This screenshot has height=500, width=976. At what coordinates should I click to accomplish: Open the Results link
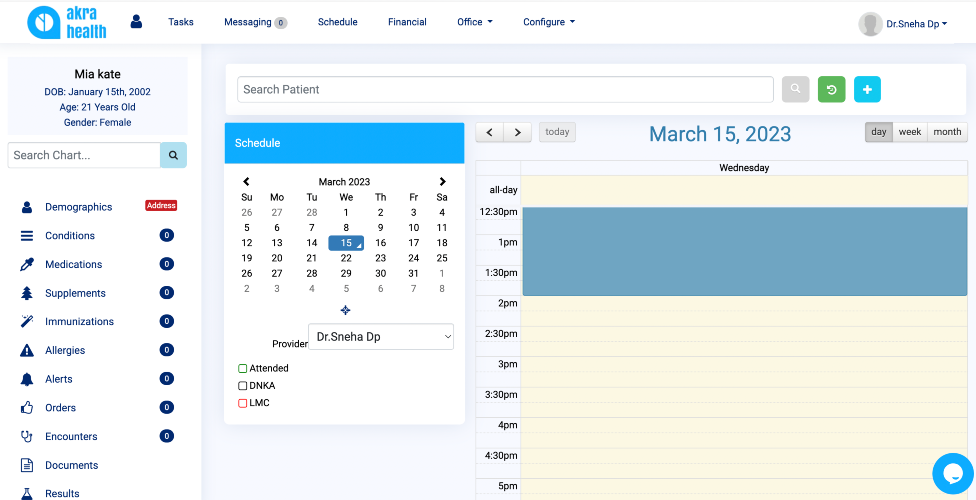click(x=62, y=493)
